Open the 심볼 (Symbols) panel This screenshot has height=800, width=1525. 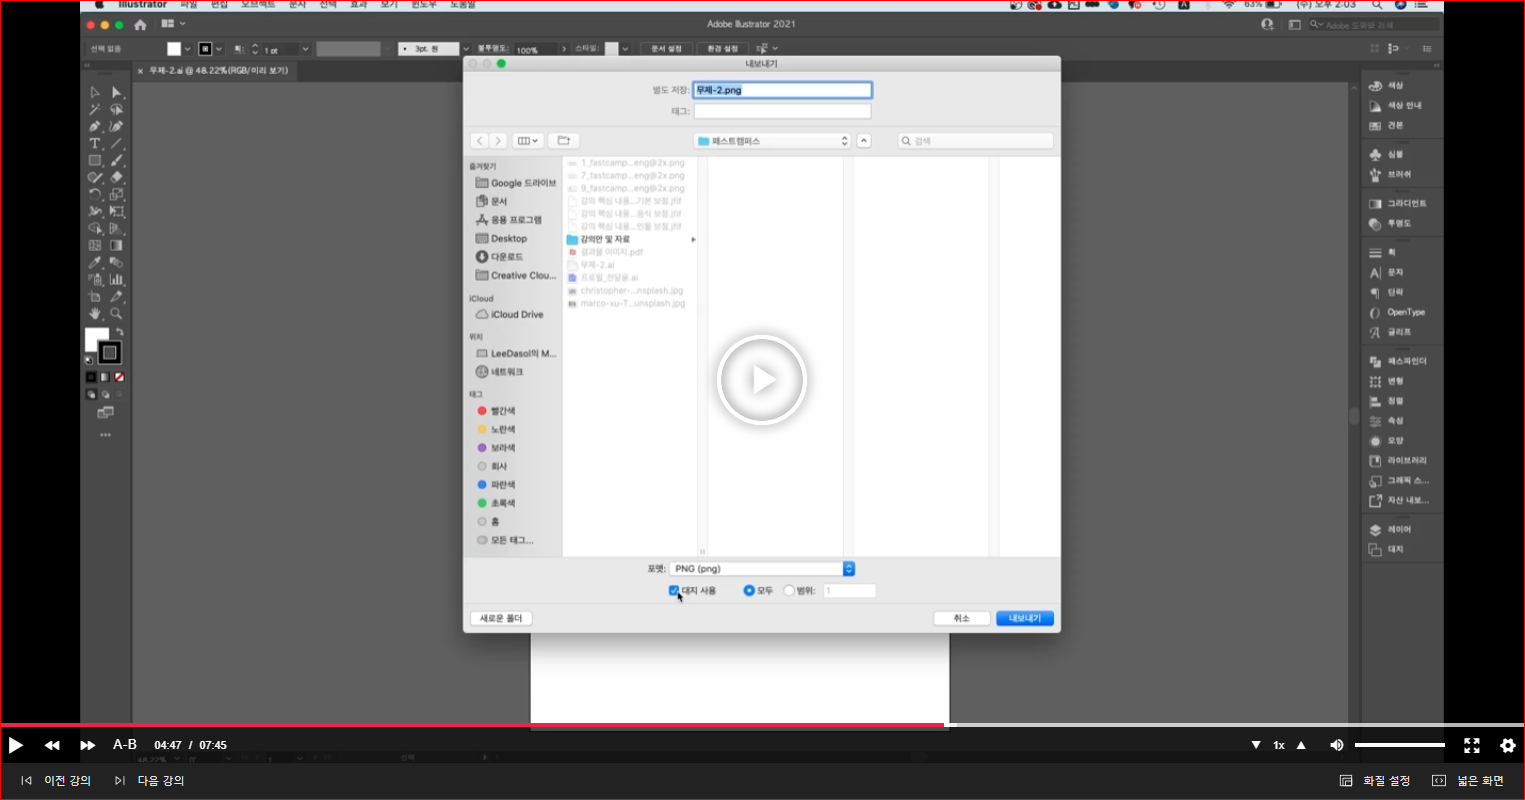pyautogui.click(x=1386, y=155)
